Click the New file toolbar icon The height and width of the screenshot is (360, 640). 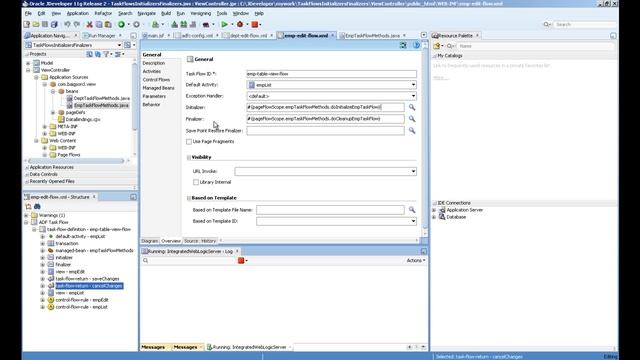coord(27,24)
